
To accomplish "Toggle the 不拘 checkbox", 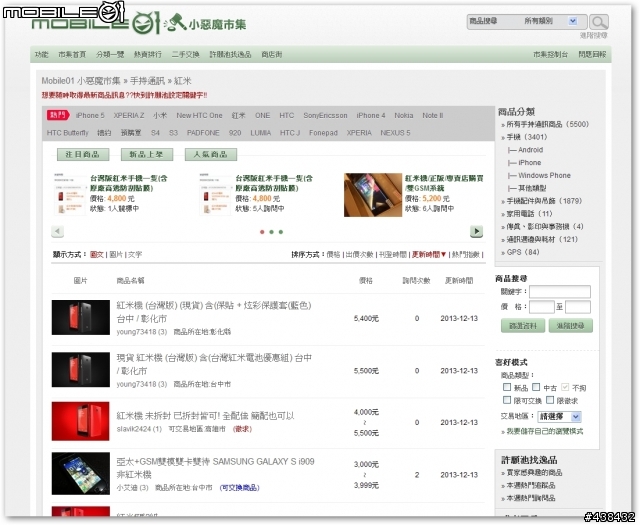I will pos(565,387).
